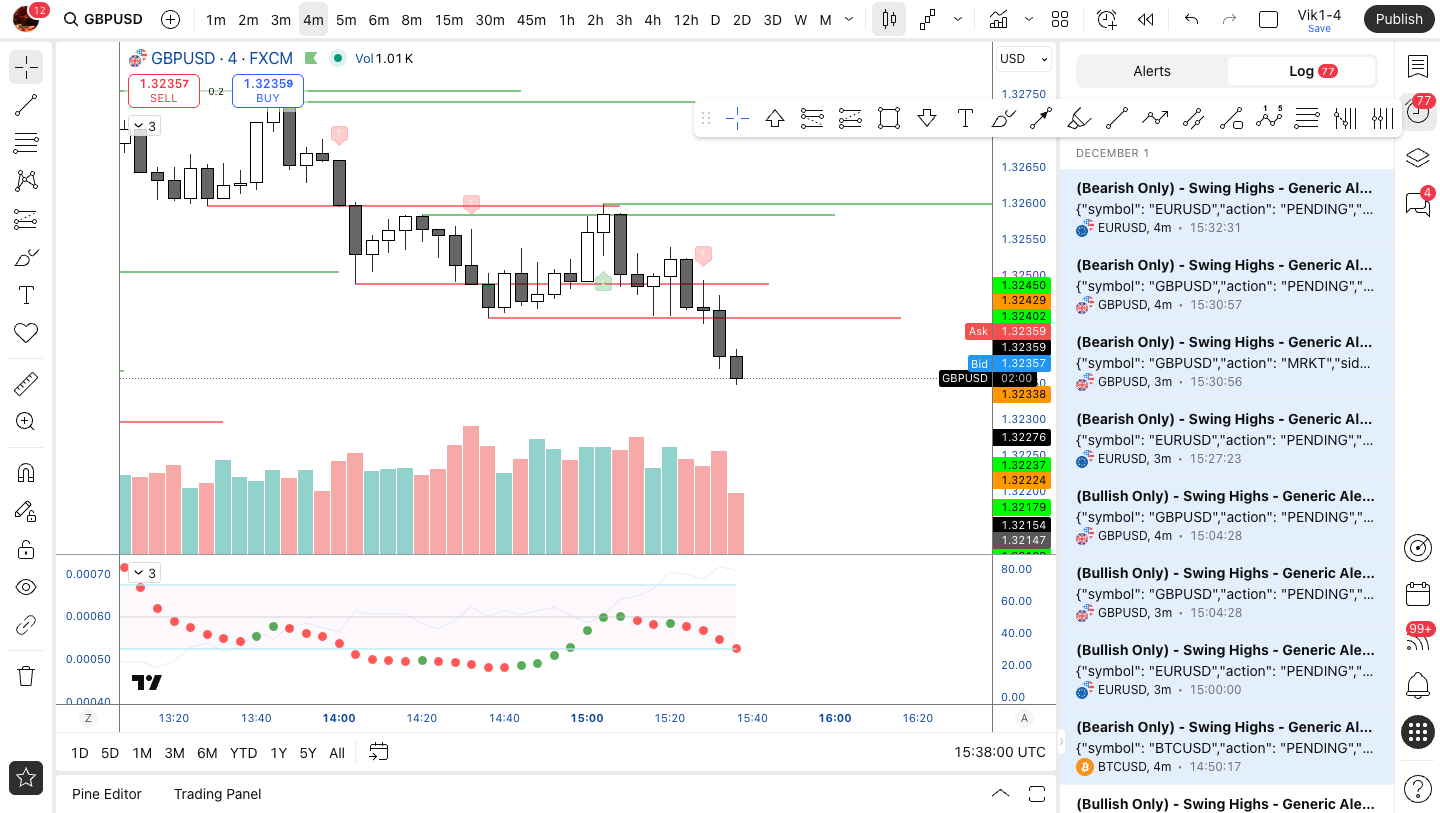
Task: Select the rectangle tool in floating toolbar
Action: pos(889,119)
